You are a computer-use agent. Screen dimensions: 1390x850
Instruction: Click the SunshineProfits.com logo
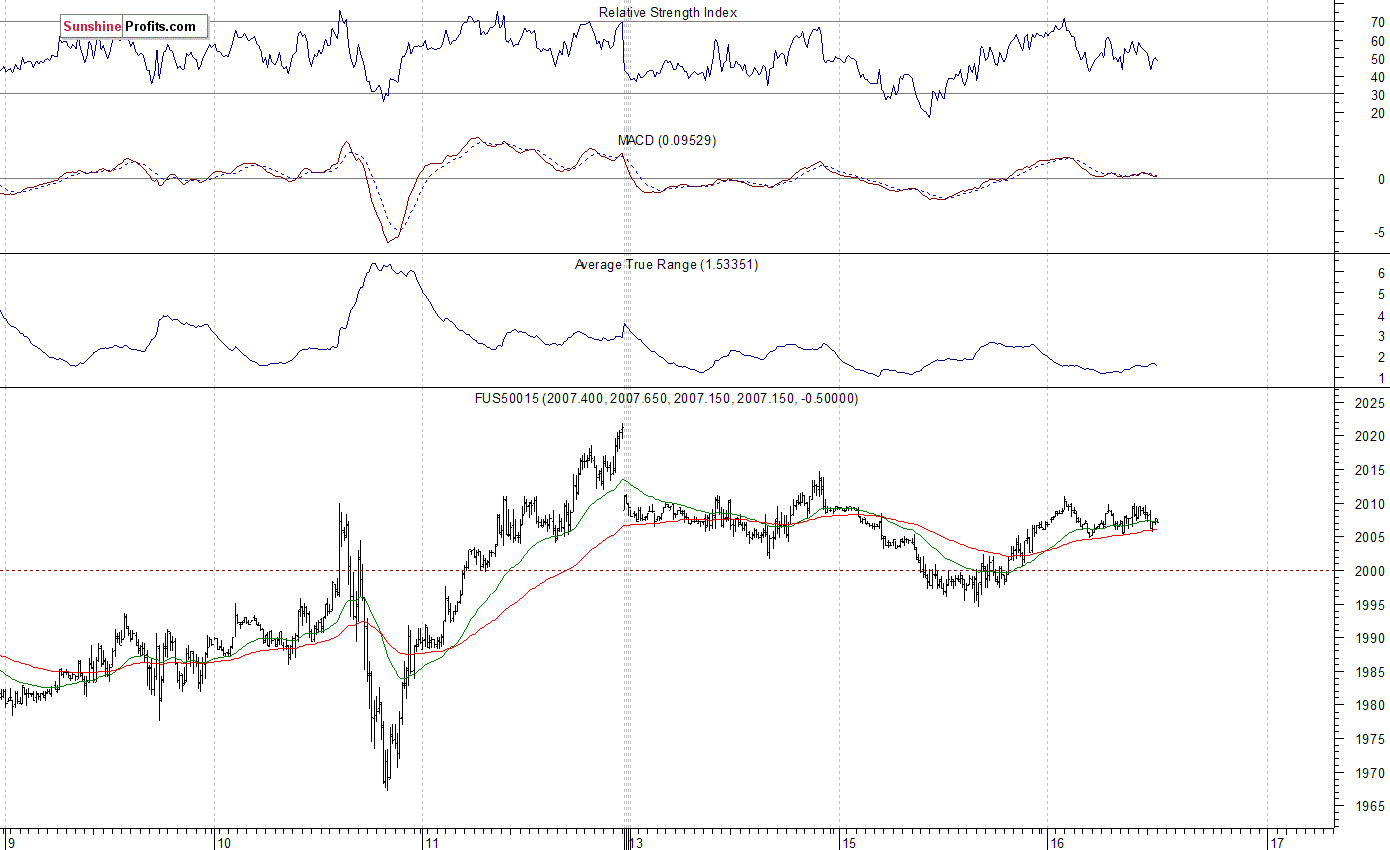click(133, 26)
